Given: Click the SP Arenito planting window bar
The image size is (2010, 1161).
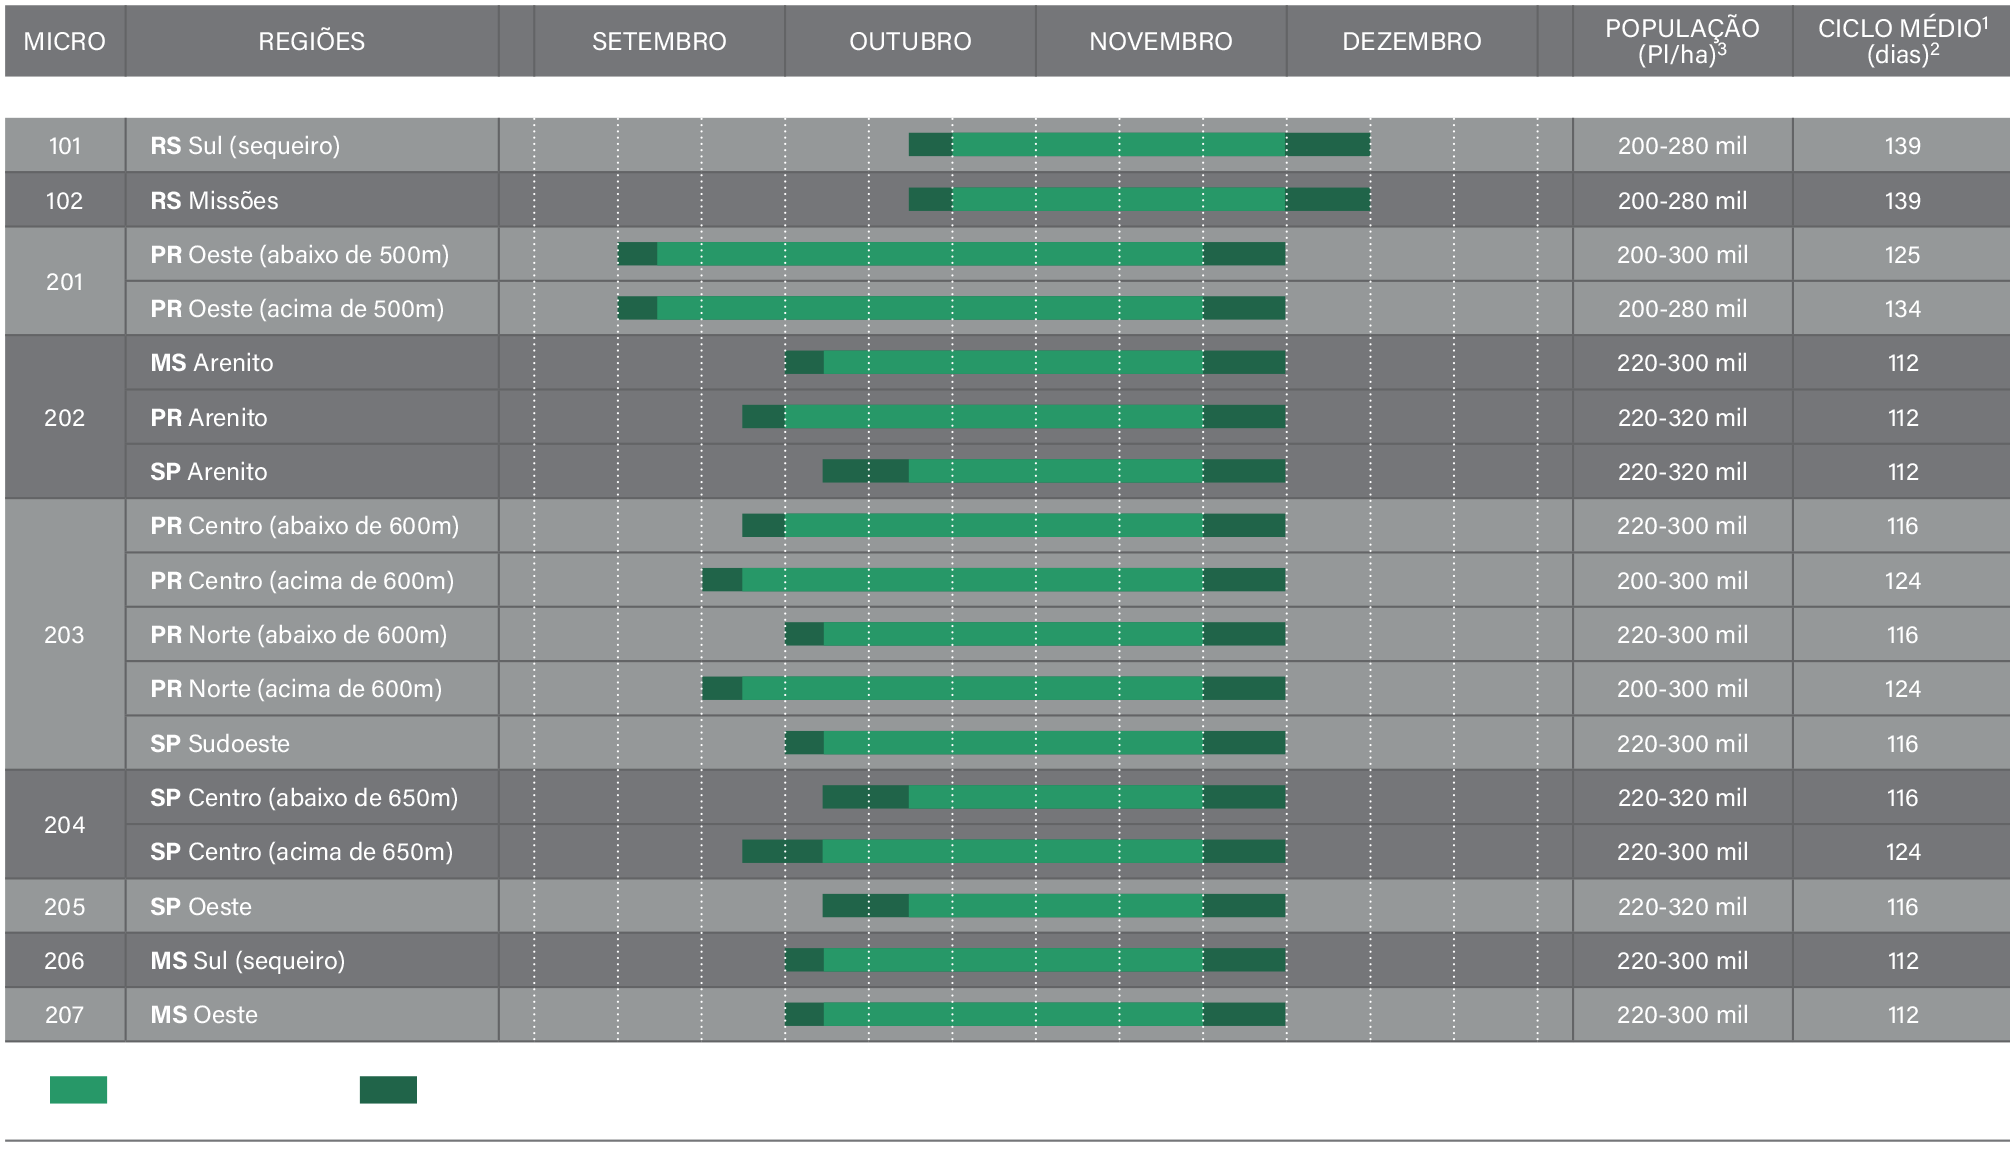Looking at the screenshot, I should 1053,471.
